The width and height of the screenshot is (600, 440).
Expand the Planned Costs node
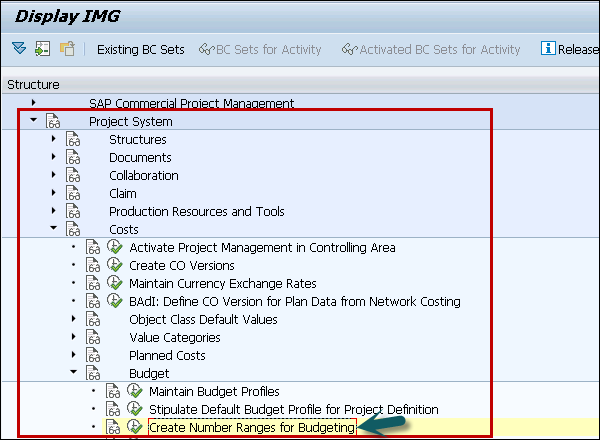(x=73, y=356)
